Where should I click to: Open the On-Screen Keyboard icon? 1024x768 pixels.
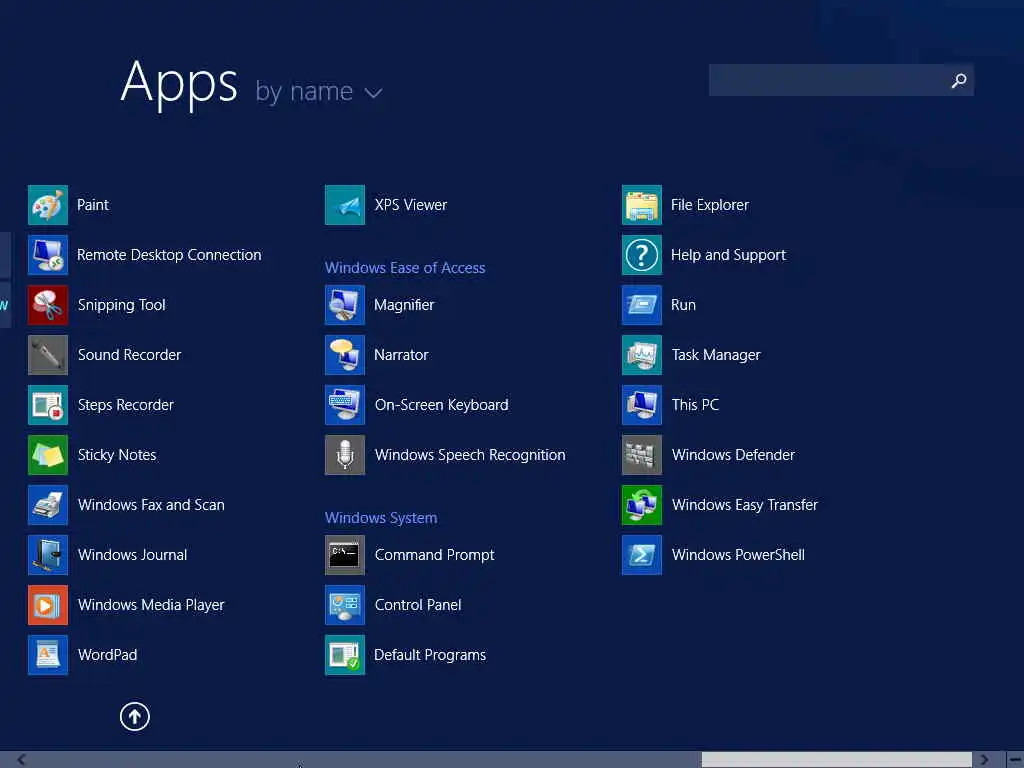point(345,405)
